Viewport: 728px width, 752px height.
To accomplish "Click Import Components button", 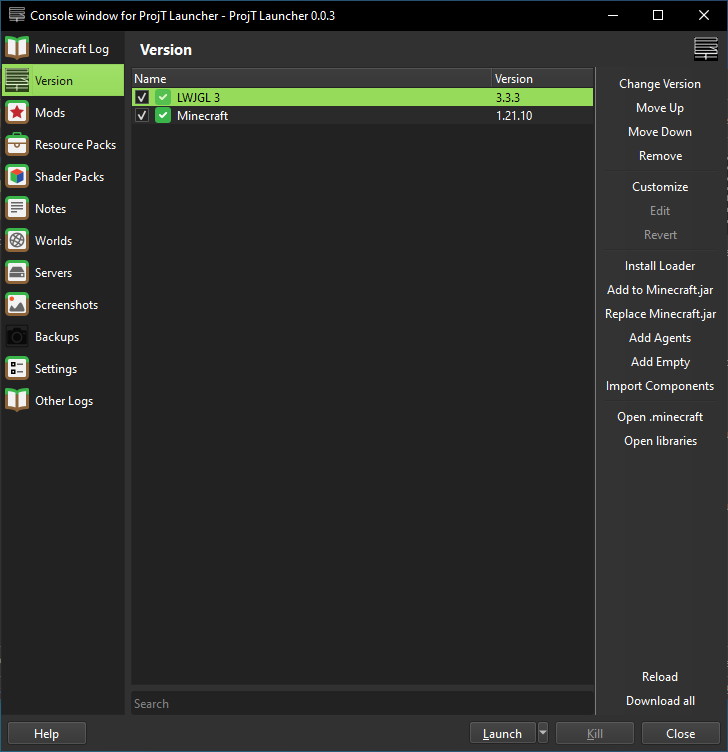I will point(660,386).
